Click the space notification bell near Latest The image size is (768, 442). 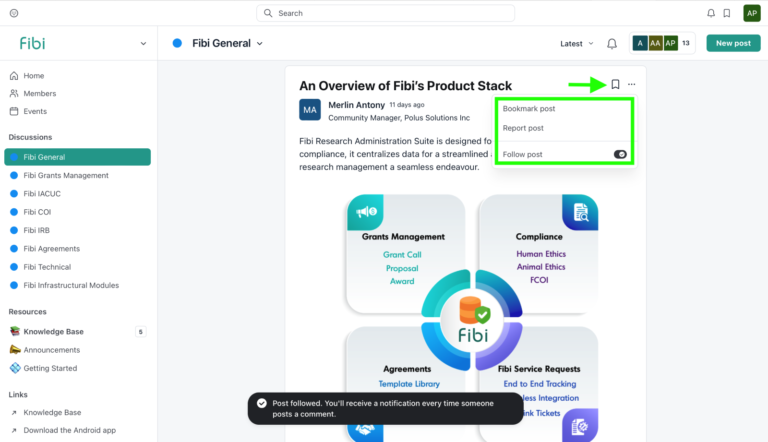click(612, 44)
